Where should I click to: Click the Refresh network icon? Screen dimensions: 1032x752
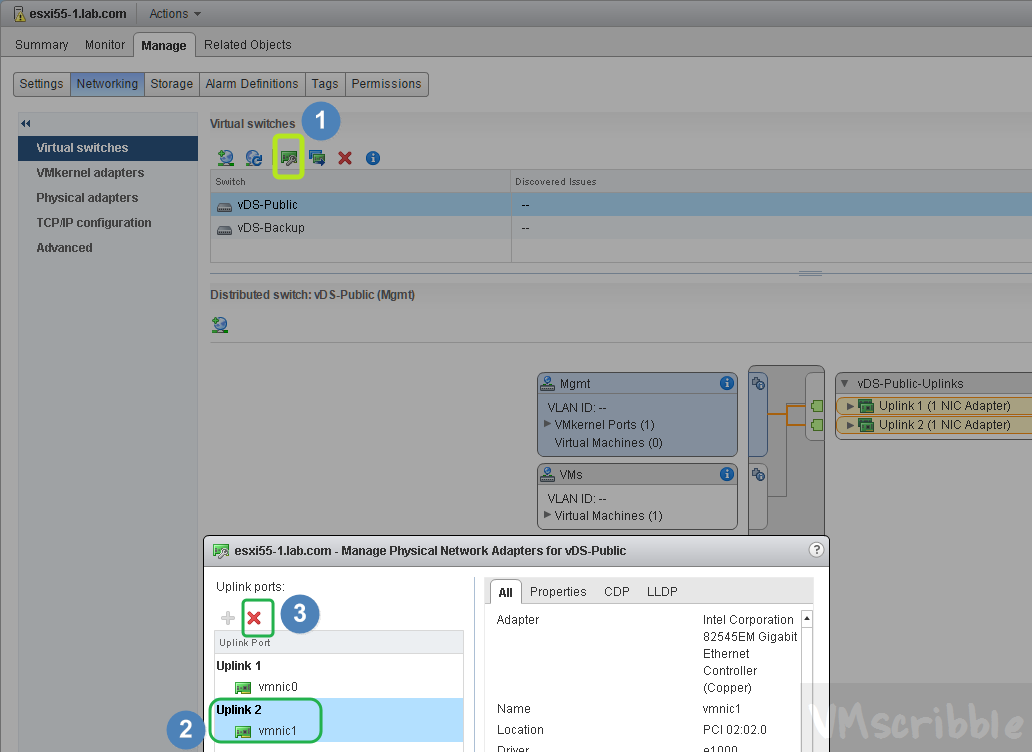coord(254,158)
